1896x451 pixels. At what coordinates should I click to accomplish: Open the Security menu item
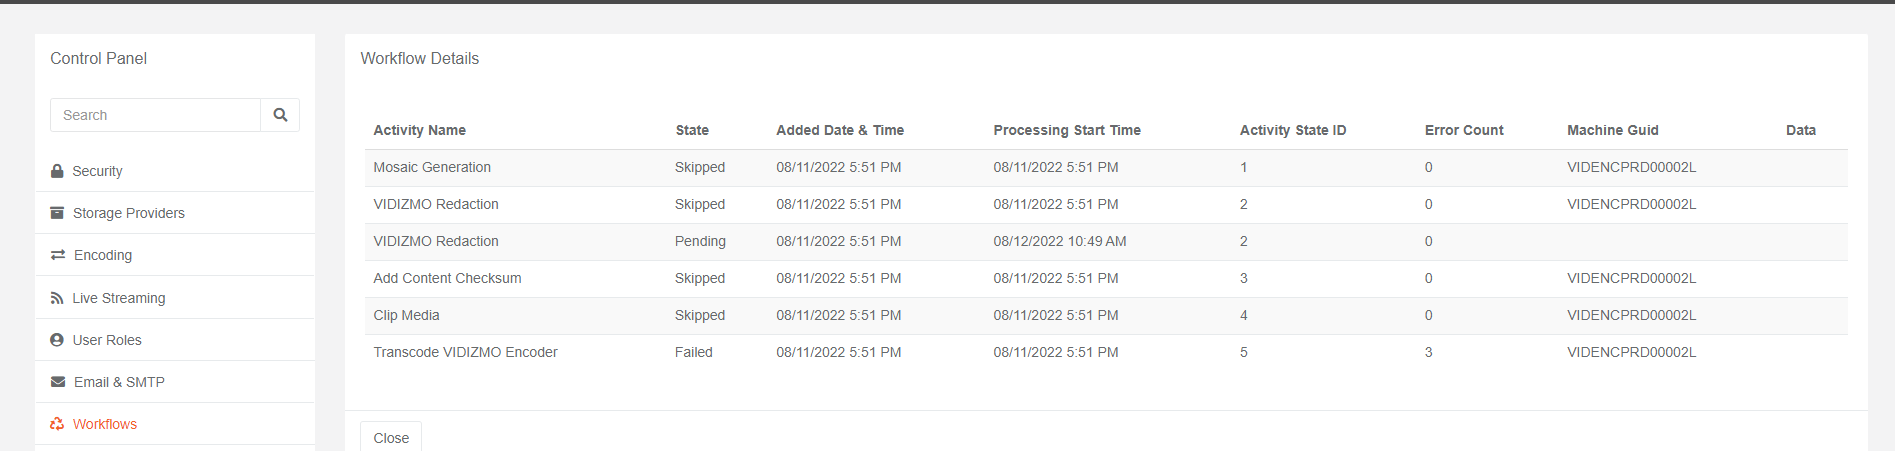click(x=97, y=171)
